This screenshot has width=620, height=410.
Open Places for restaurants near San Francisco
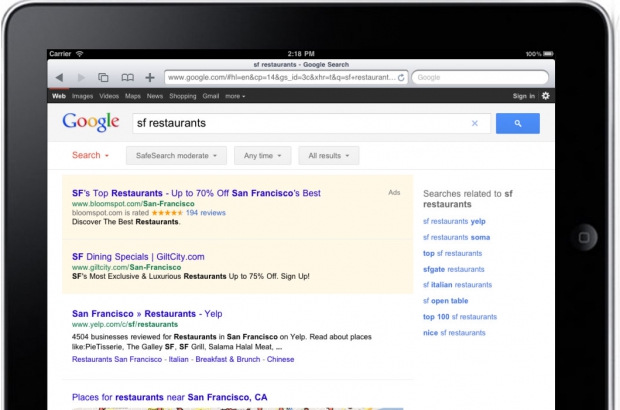pos(170,397)
